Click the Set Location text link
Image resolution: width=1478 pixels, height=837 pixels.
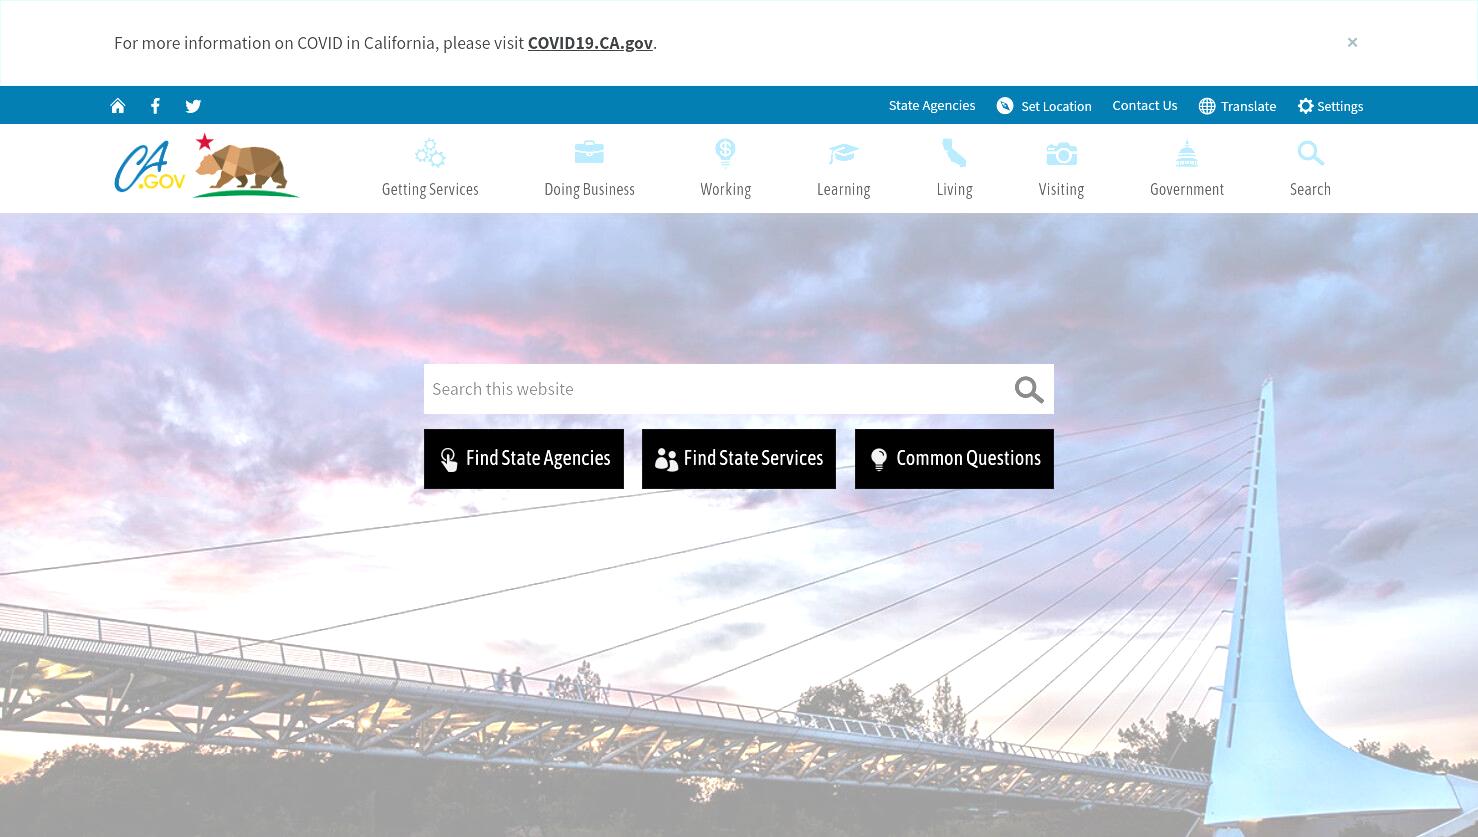point(1056,106)
